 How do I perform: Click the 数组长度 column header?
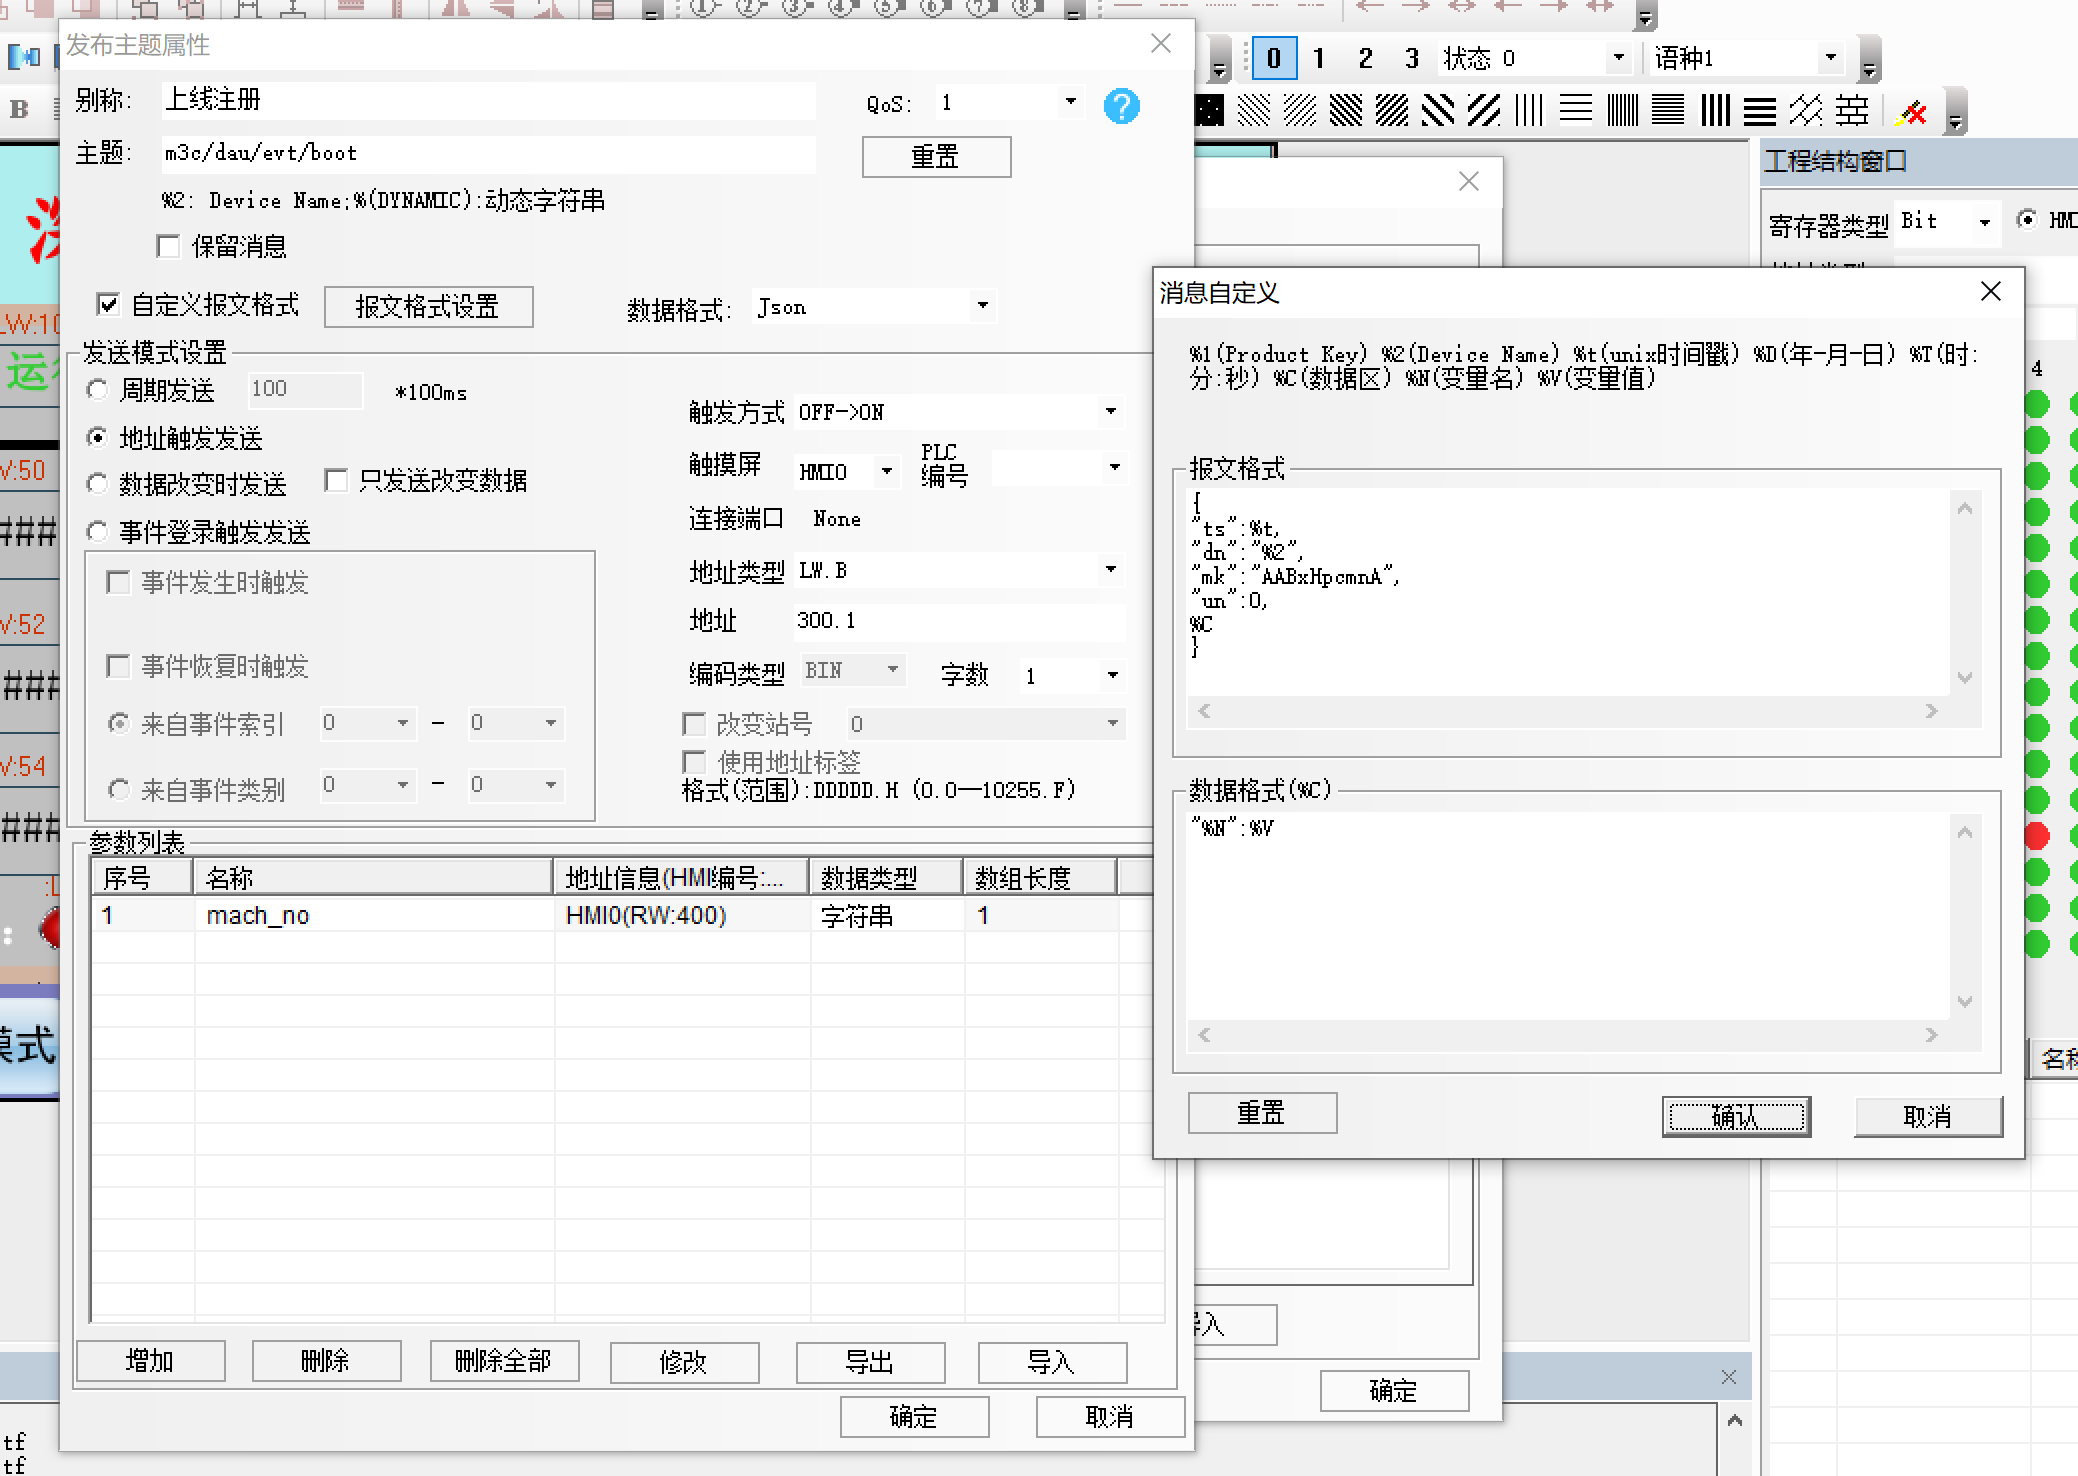coord(1039,878)
